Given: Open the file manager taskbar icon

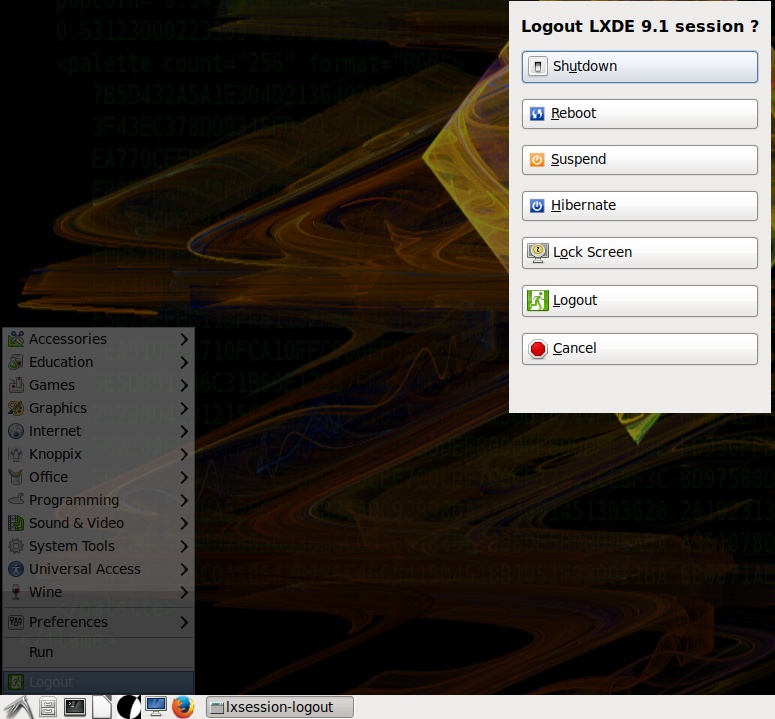Looking at the screenshot, I should click(x=47, y=707).
